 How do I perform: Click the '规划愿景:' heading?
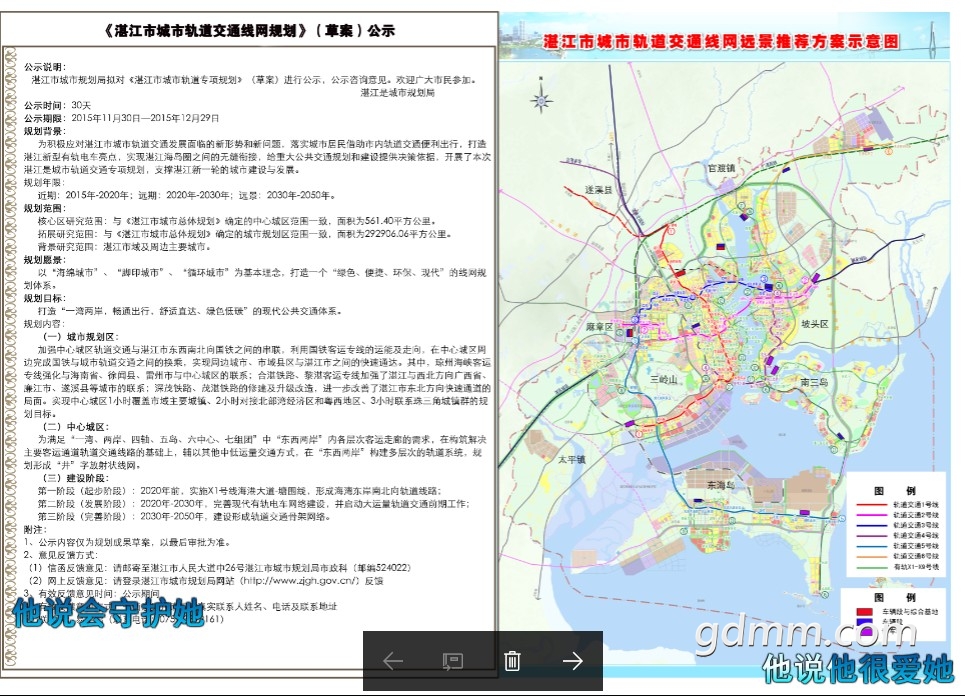45,260
